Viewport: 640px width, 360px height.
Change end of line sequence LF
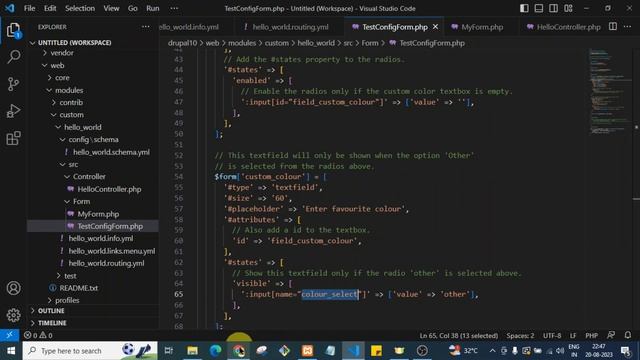573,335
